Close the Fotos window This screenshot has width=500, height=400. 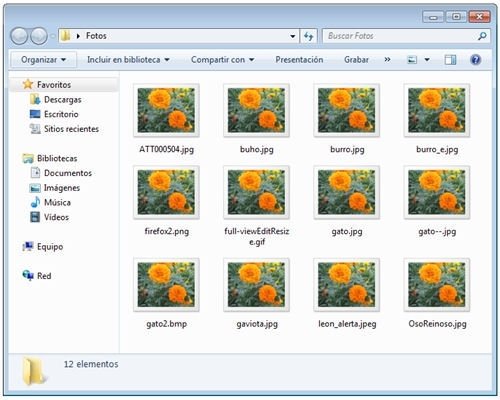coord(479,16)
